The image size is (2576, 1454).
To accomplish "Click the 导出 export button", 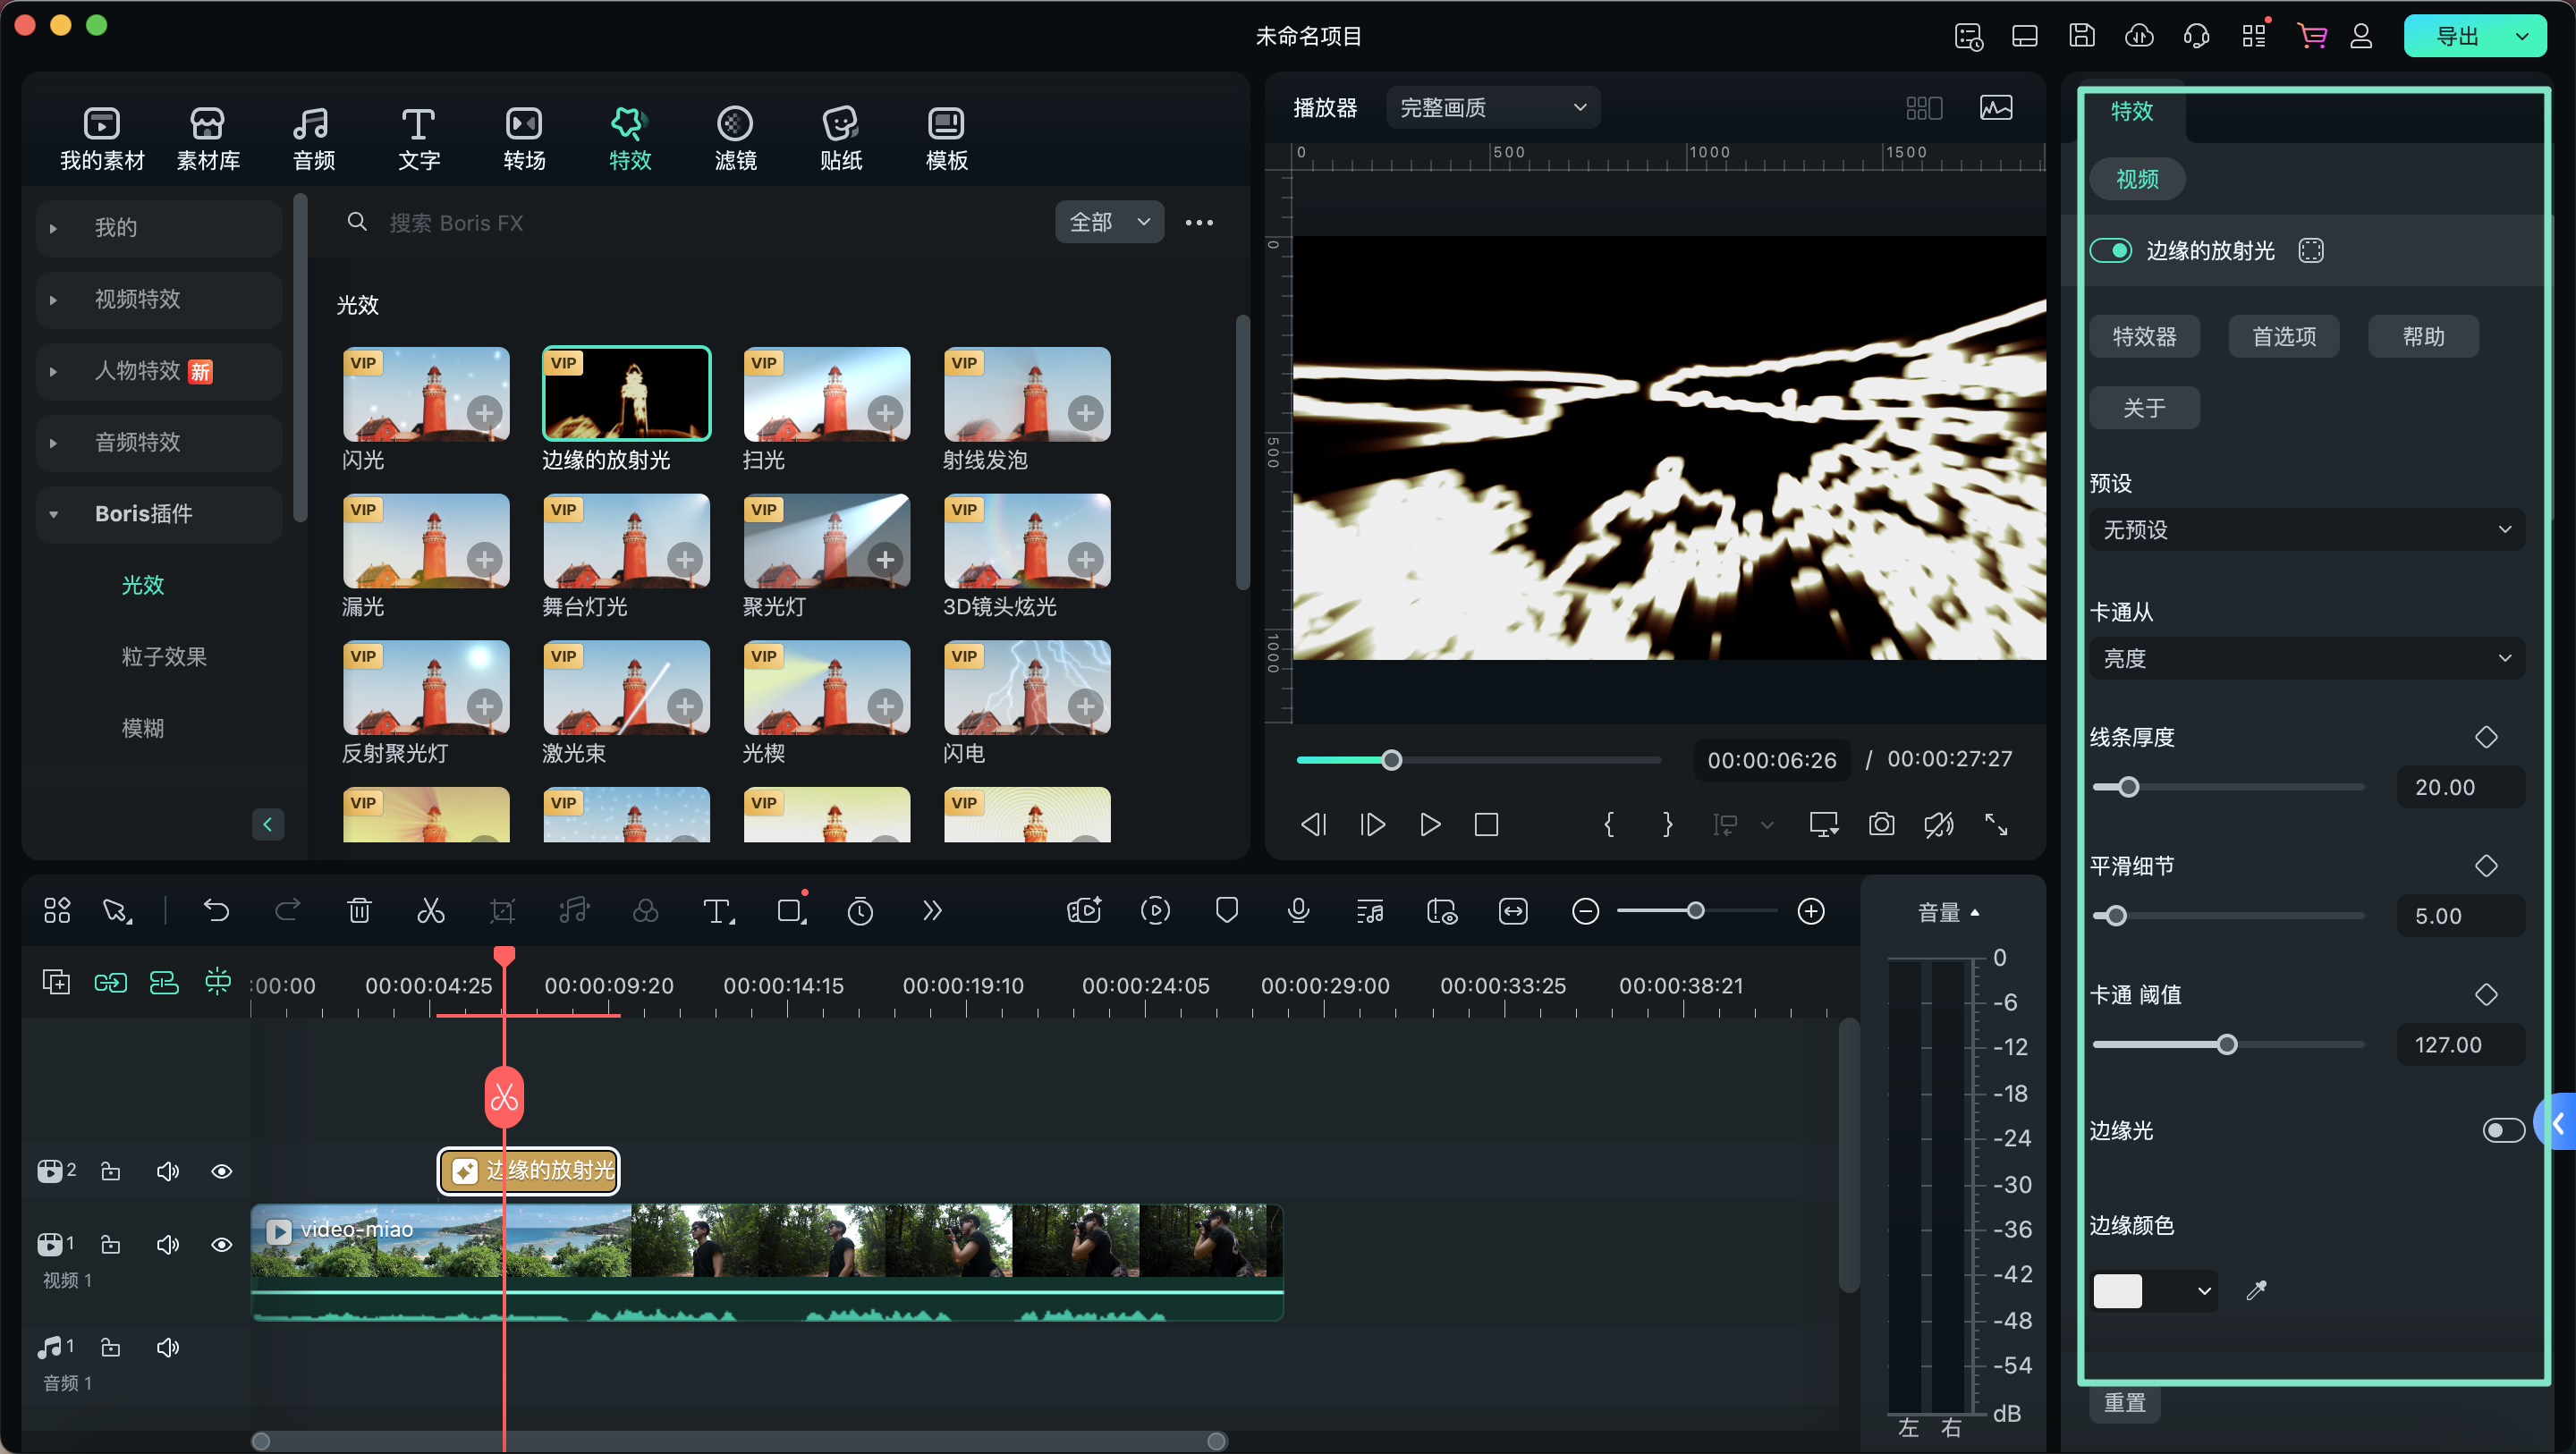I will [2457, 36].
